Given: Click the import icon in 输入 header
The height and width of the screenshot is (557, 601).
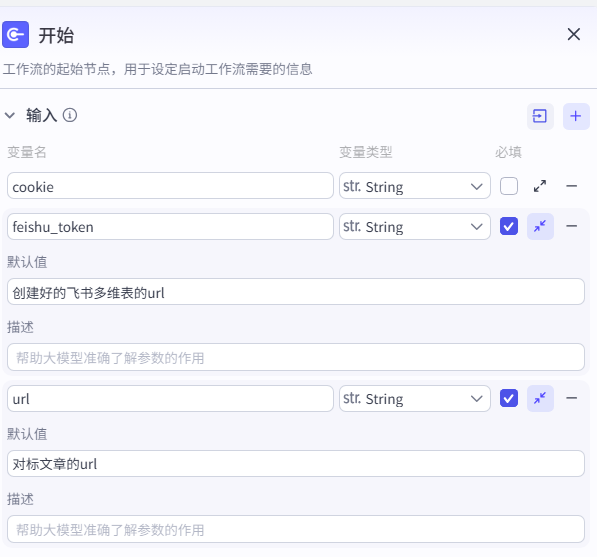Looking at the screenshot, I should tap(540, 116).
